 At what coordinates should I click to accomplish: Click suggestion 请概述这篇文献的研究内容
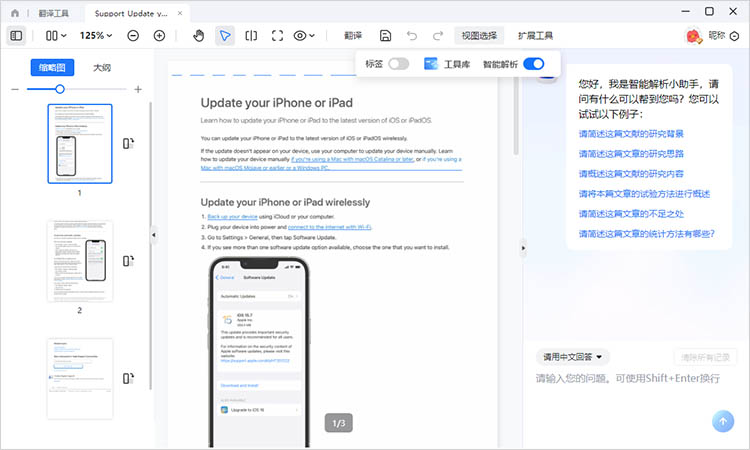(x=631, y=174)
